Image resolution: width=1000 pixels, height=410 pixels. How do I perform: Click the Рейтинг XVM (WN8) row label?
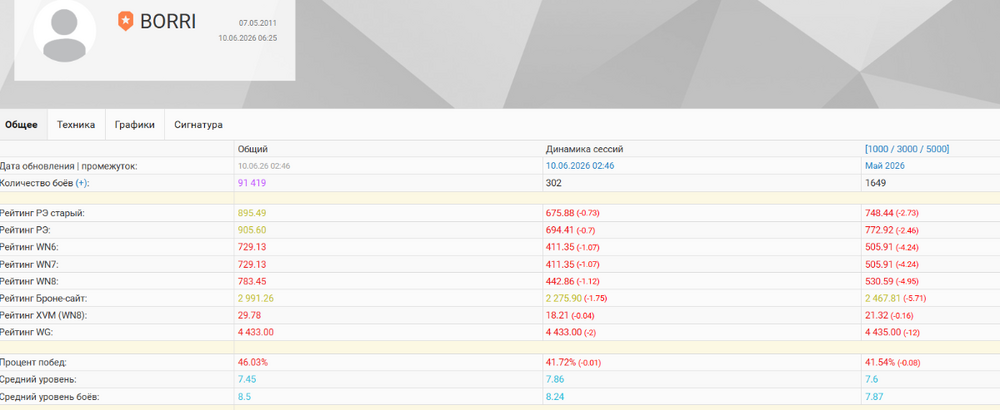(43, 315)
